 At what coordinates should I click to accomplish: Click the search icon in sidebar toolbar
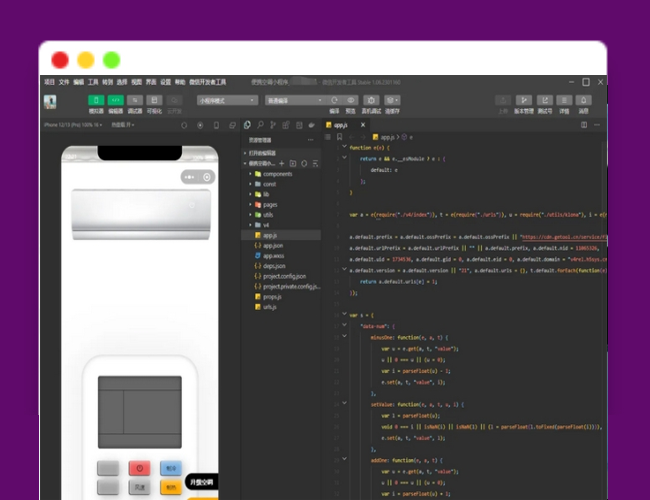point(260,125)
